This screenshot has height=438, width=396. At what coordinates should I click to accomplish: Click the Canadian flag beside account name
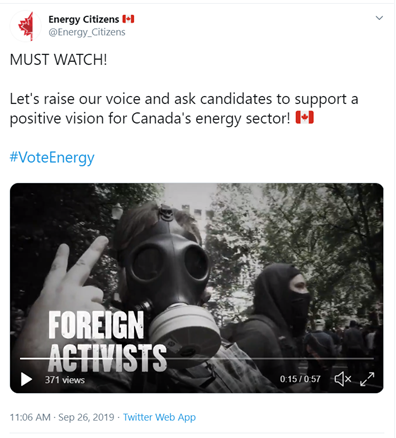pyautogui.click(x=128, y=19)
